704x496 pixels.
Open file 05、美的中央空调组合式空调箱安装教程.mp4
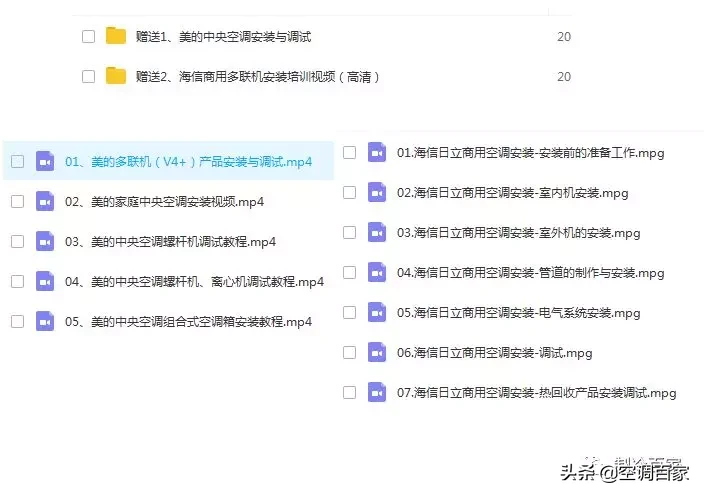tap(188, 321)
